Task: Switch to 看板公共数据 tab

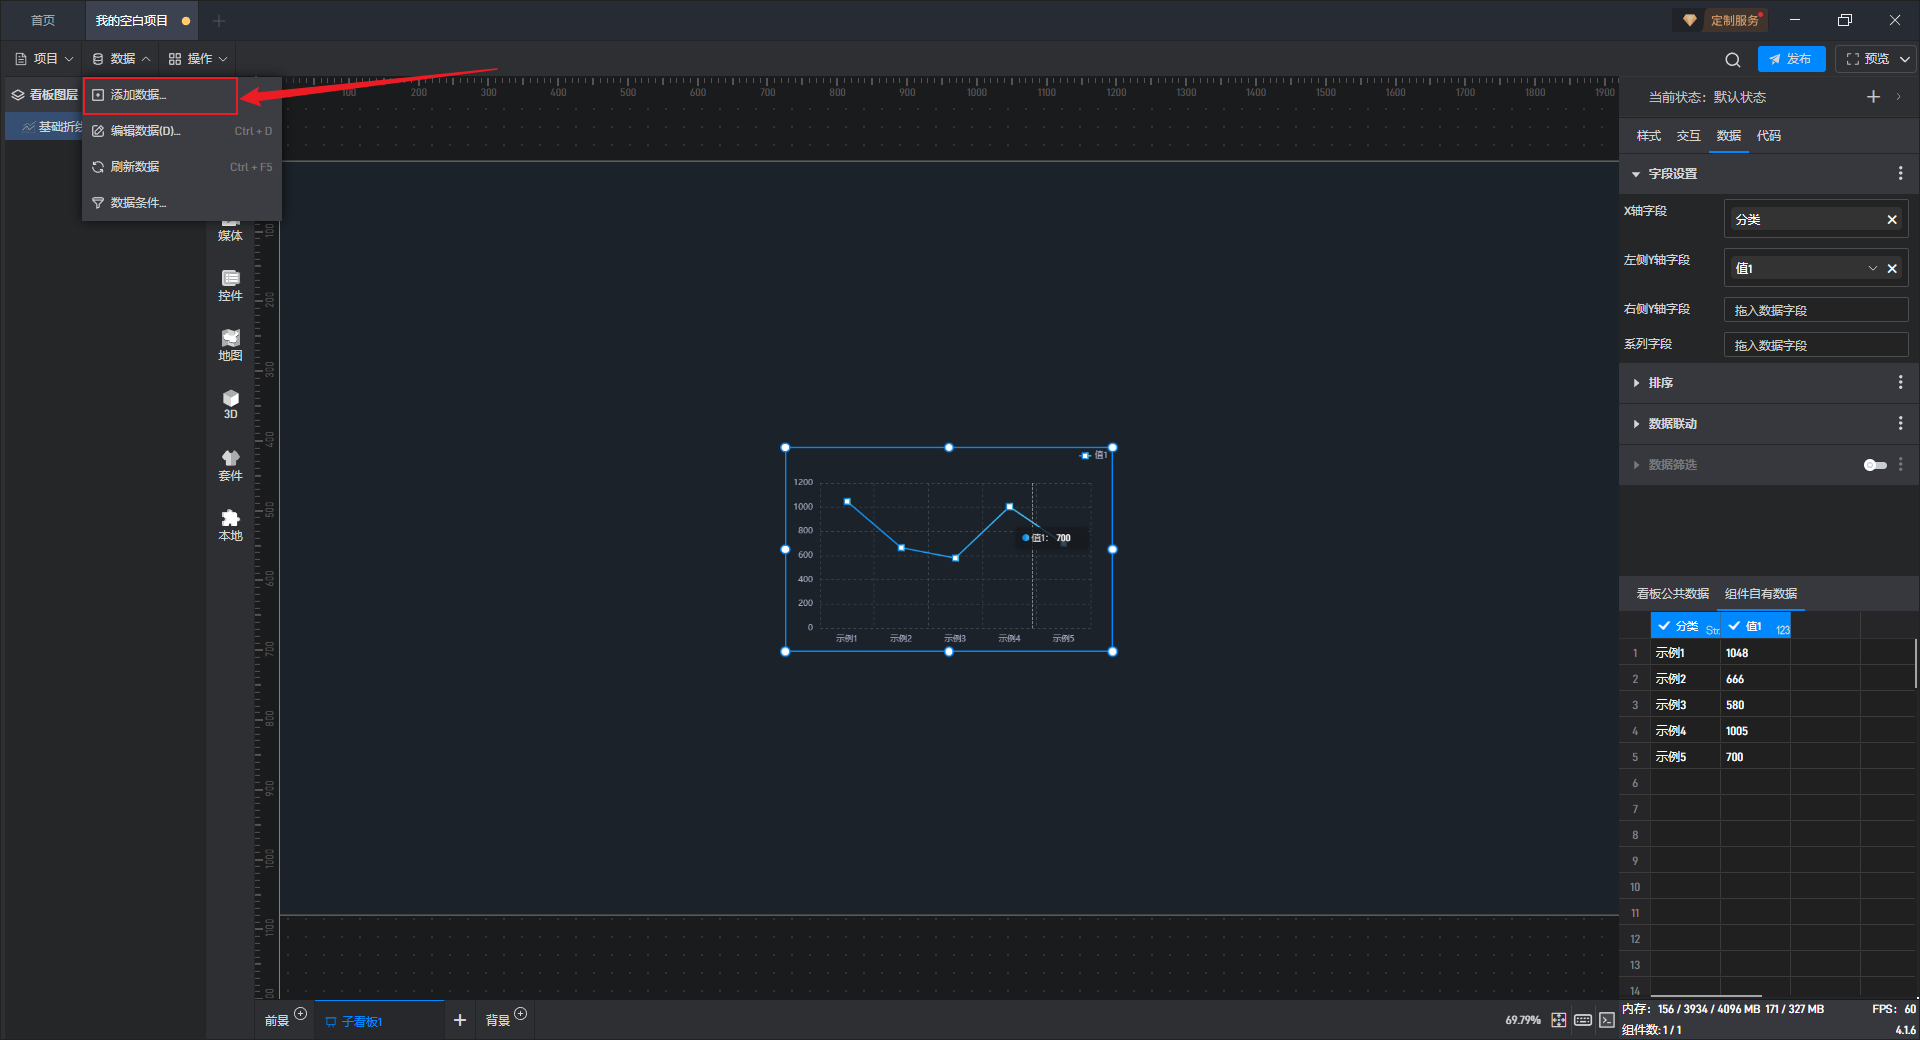Action: pyautogui.click(x=1672, y=594)
